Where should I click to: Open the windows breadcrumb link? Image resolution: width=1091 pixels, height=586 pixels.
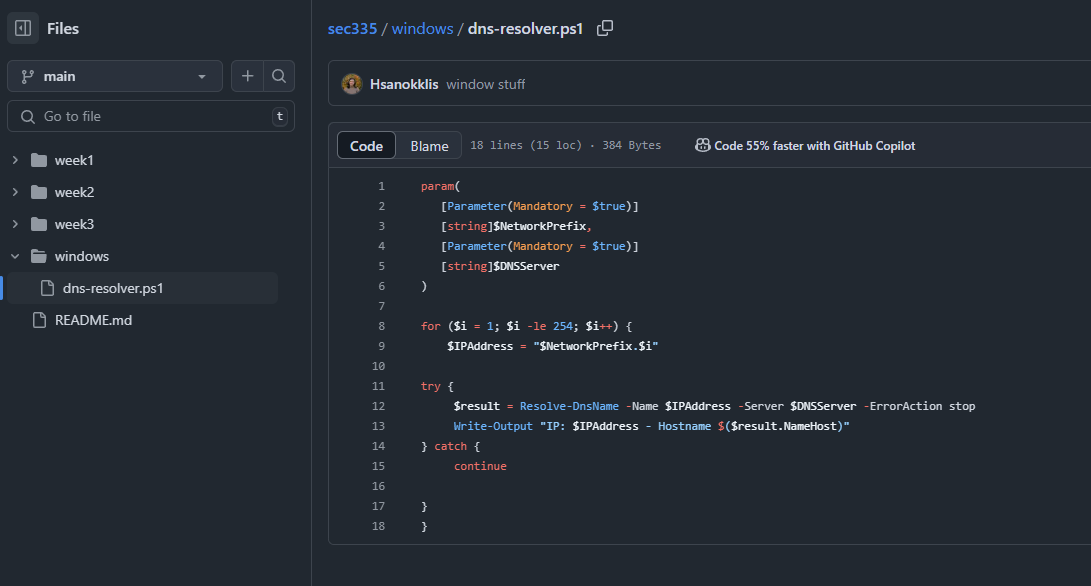pyautogui.click(x=422, y=29)
